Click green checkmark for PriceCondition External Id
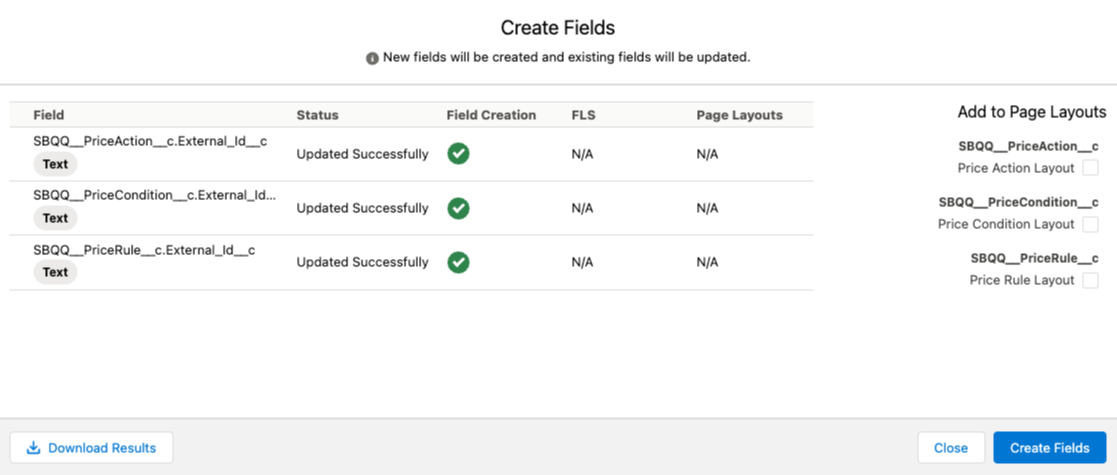 [x=458, y=208]
